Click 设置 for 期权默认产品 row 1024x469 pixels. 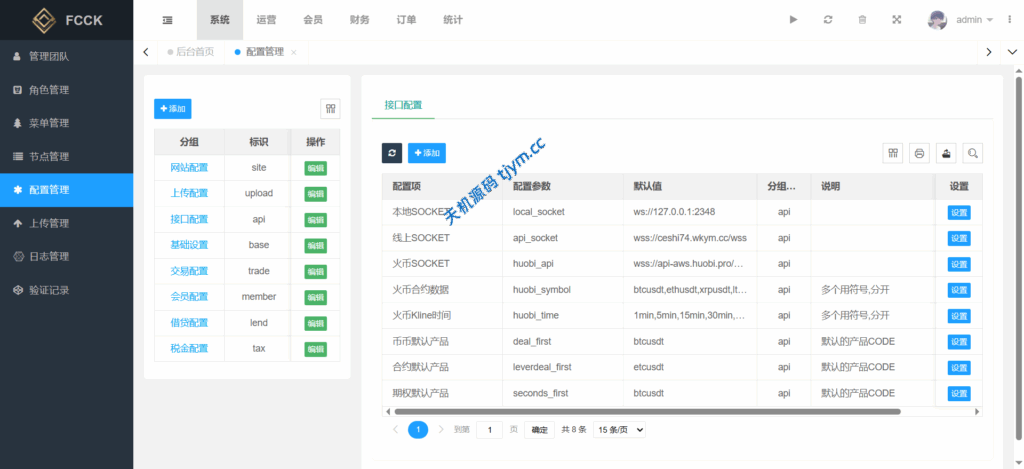(959, 394)
